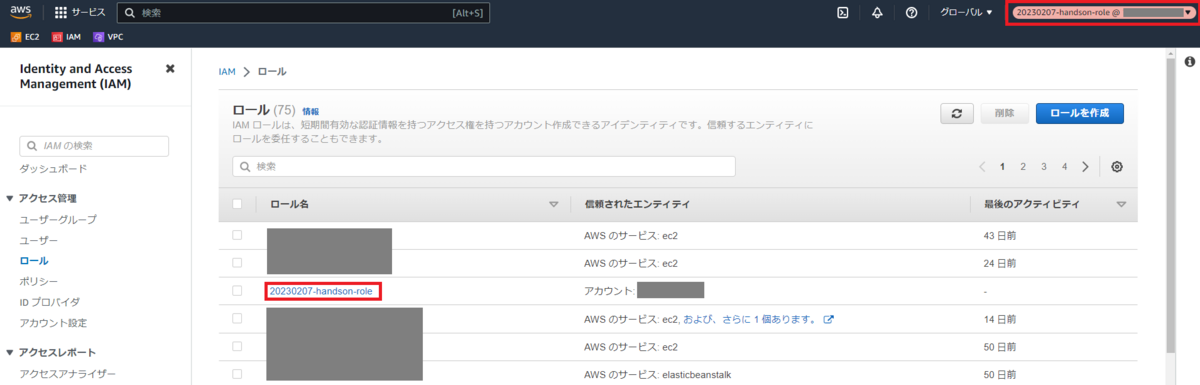The image size is (1200, 385).
Task: Click page 1 in the pagination
Action: 1002,166
